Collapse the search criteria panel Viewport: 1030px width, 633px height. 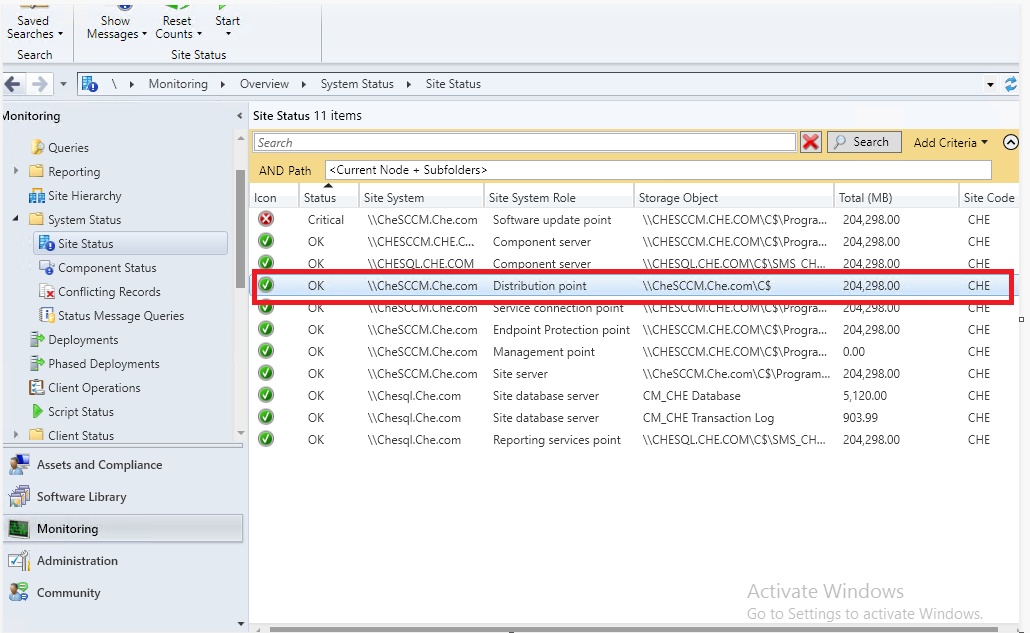click(1010, 142)
